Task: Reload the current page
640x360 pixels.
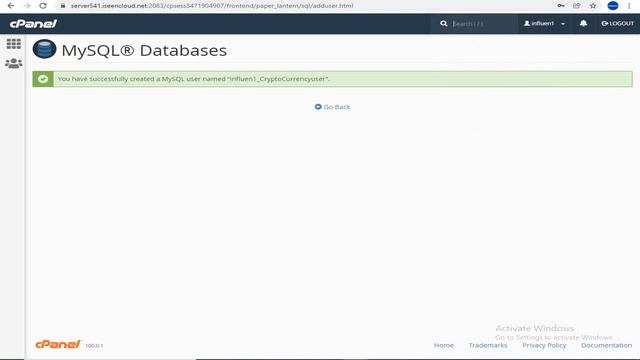Action: click(43, 6)
